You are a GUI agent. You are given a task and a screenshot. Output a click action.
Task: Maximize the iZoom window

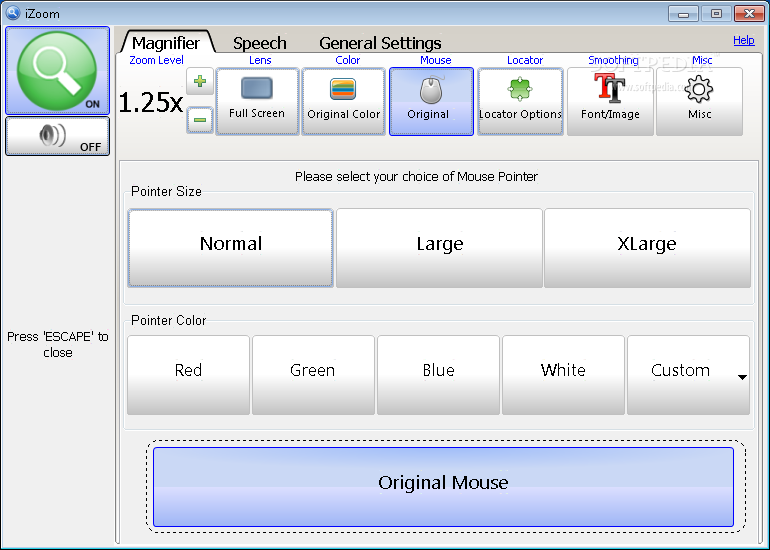point(716,14)
